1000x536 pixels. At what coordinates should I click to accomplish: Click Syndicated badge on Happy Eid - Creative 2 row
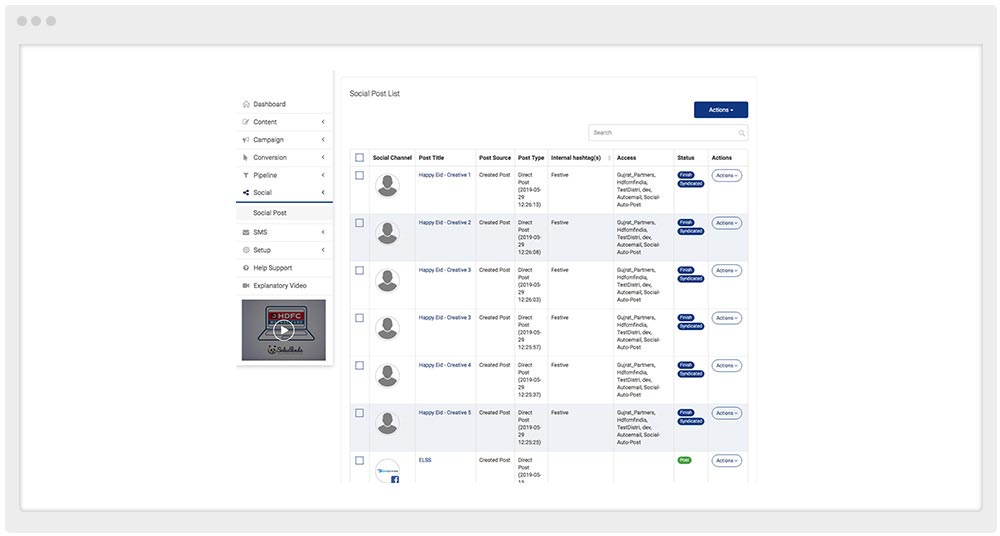(x=691, y=231)
